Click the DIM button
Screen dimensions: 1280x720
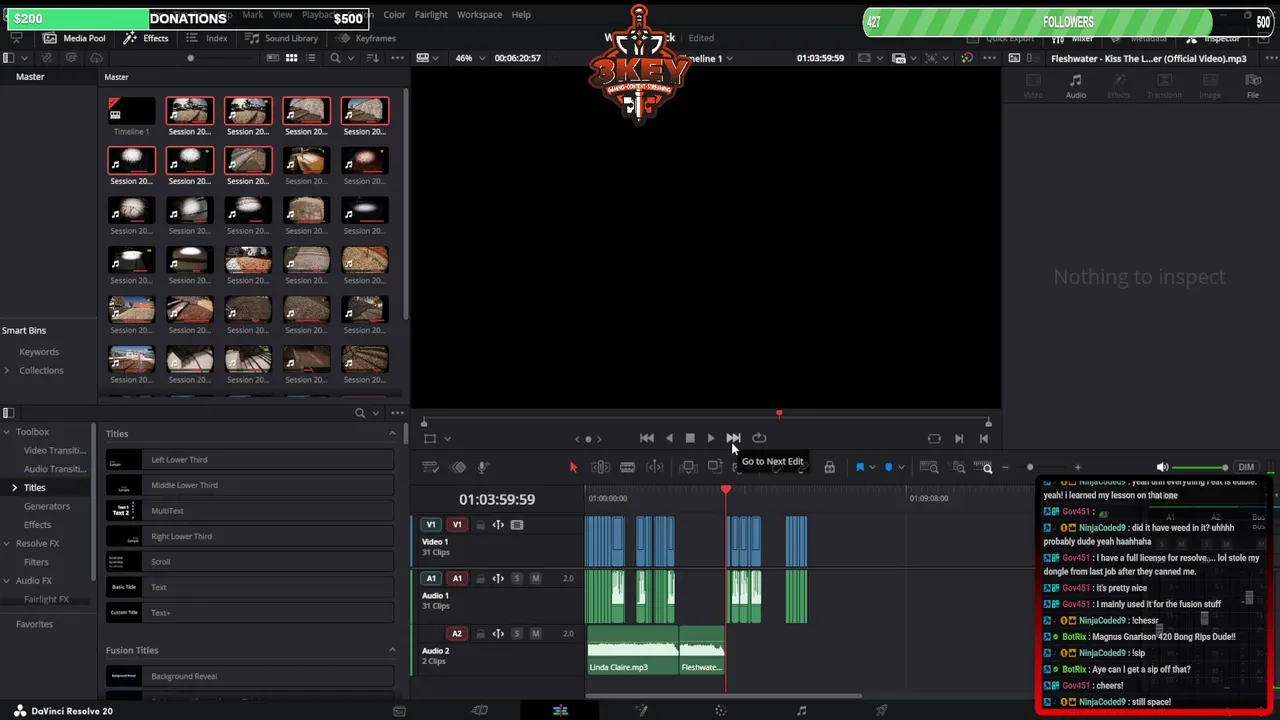[x=1246, y=467]
